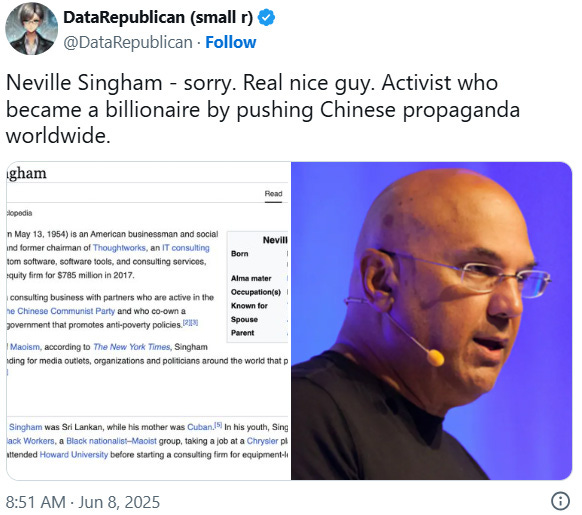Click the IT consulting link
582x515 pixels.
pos(186,248)
